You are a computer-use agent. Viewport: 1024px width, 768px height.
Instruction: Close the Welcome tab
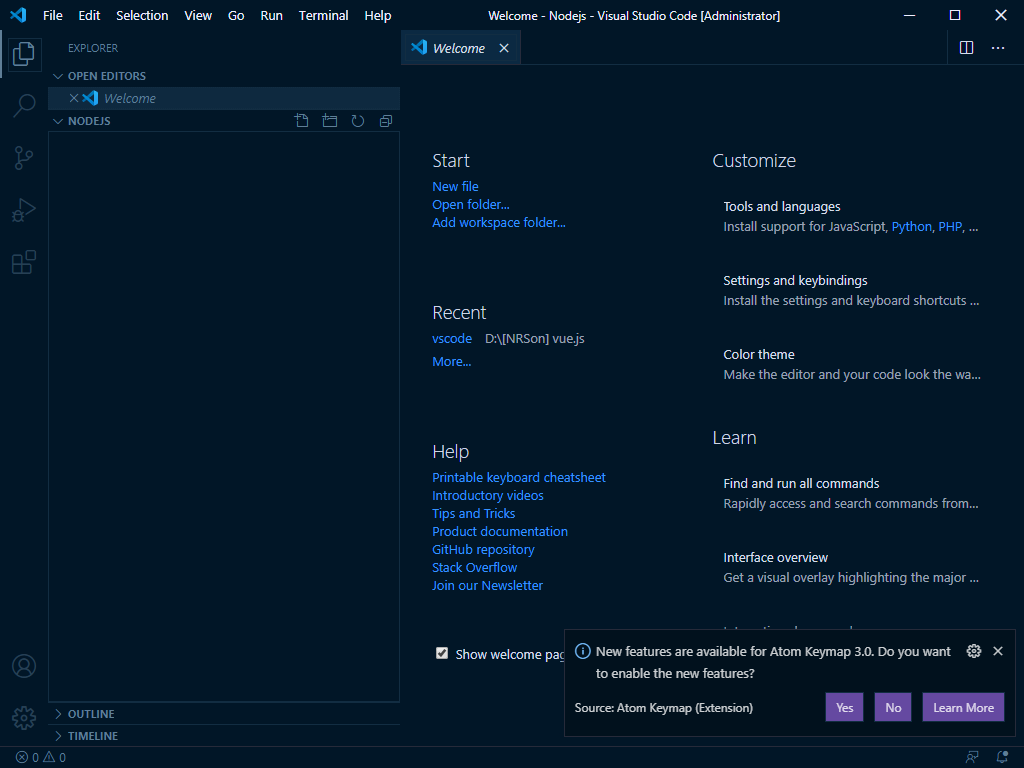(x=504, y=48)
